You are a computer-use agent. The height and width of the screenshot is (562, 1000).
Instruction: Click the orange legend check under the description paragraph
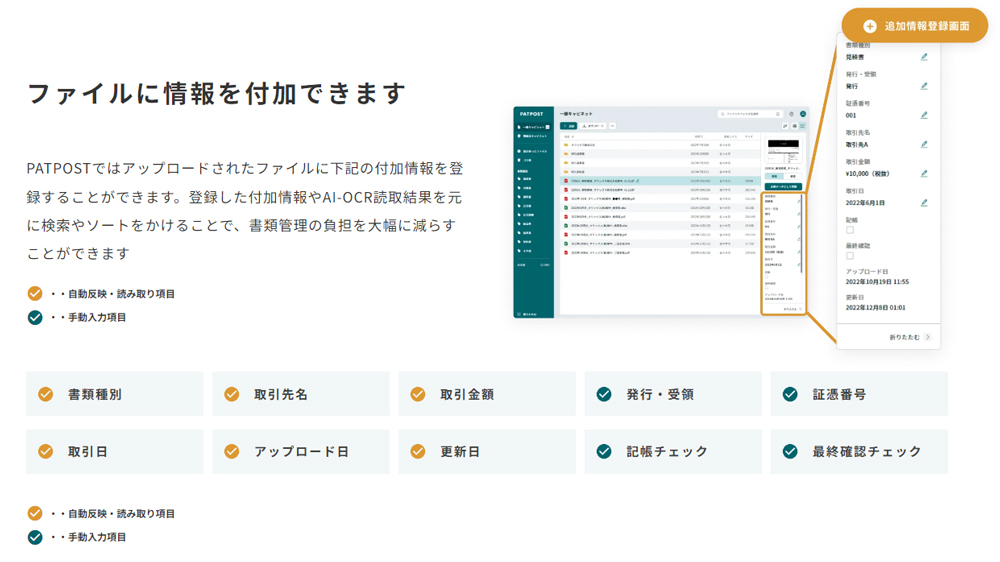(x=35, y=293)
